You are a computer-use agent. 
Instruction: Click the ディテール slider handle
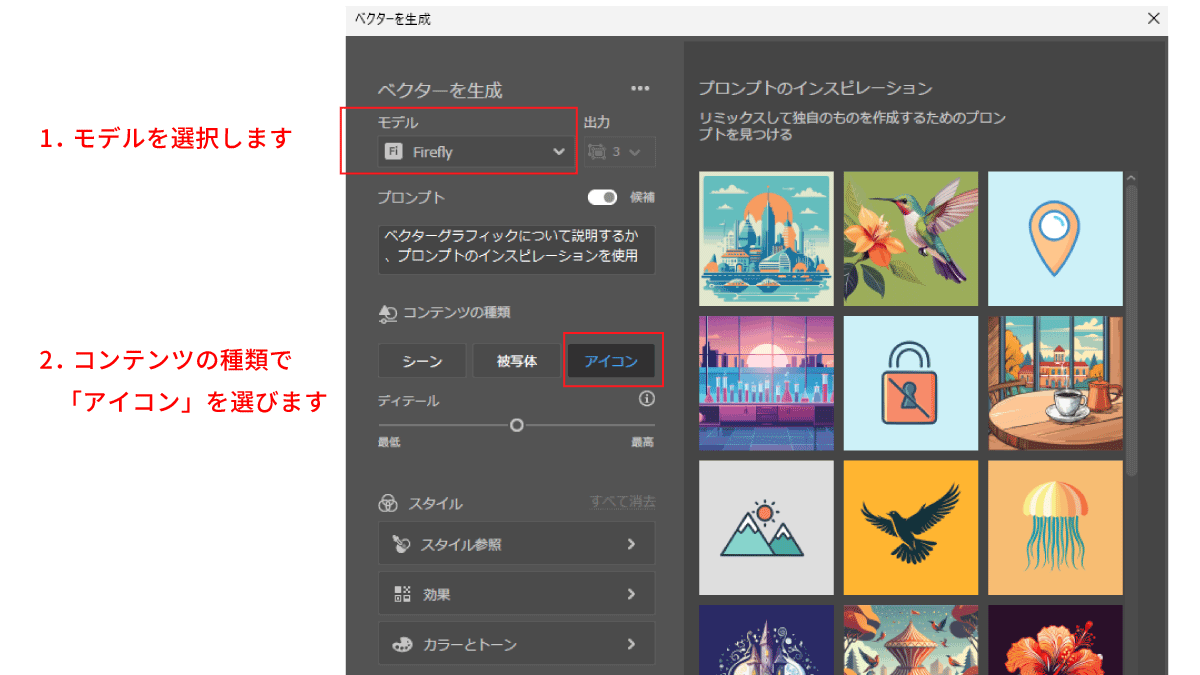click(x=517, y=425)
